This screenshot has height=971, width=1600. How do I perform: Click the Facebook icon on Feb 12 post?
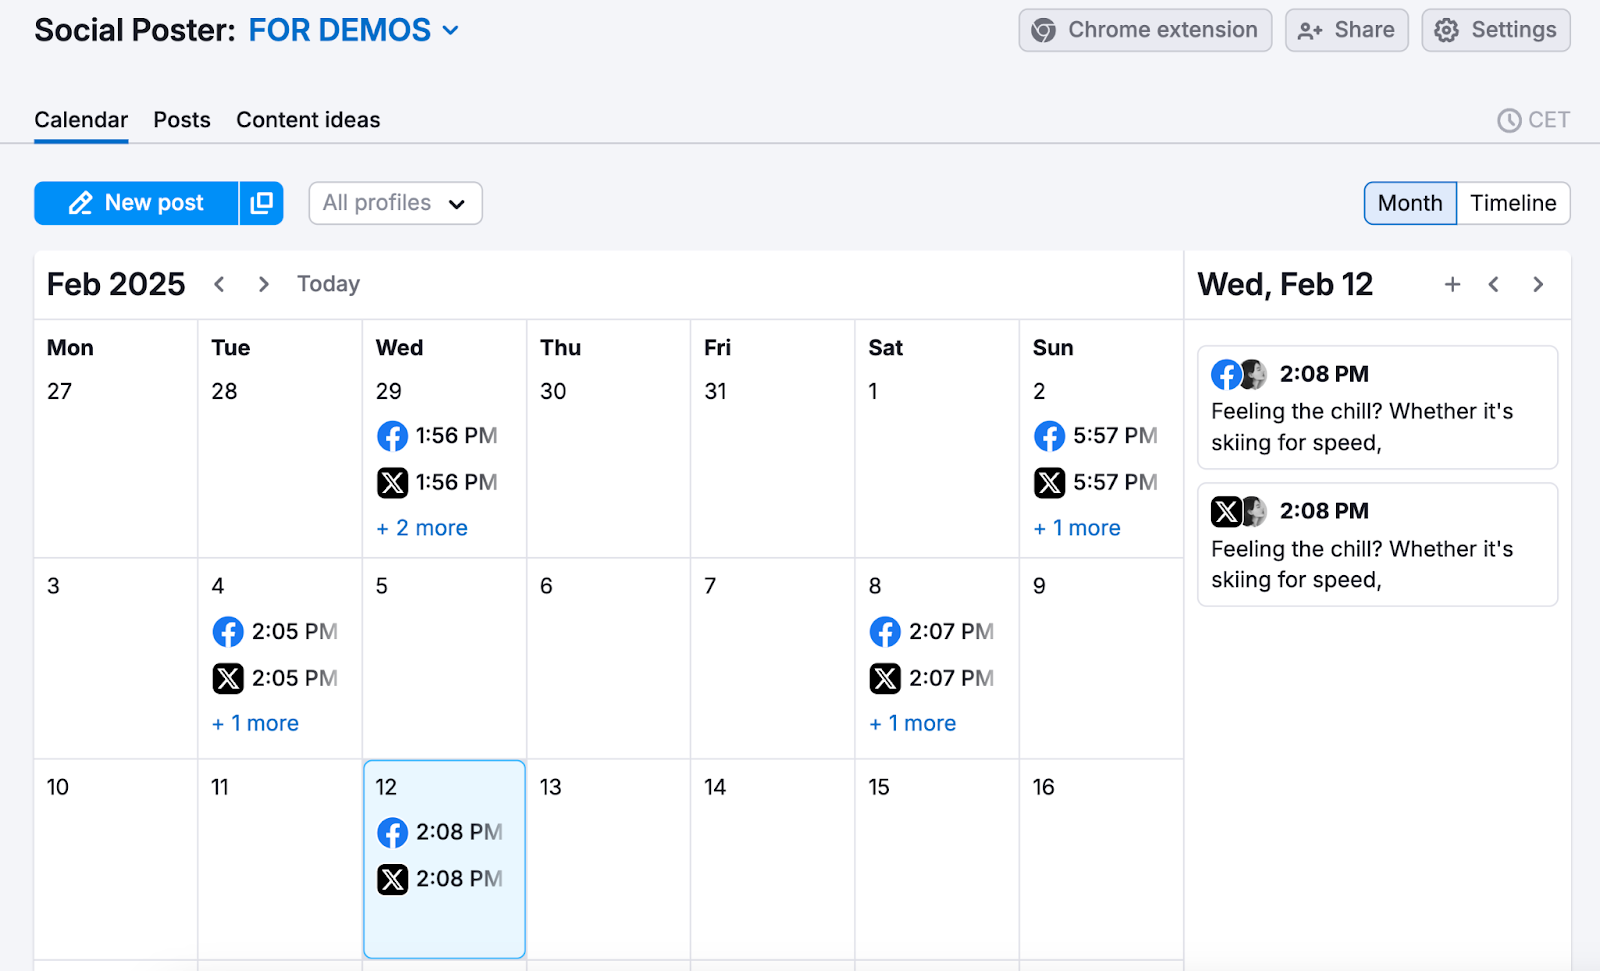[x=392, y=832]
